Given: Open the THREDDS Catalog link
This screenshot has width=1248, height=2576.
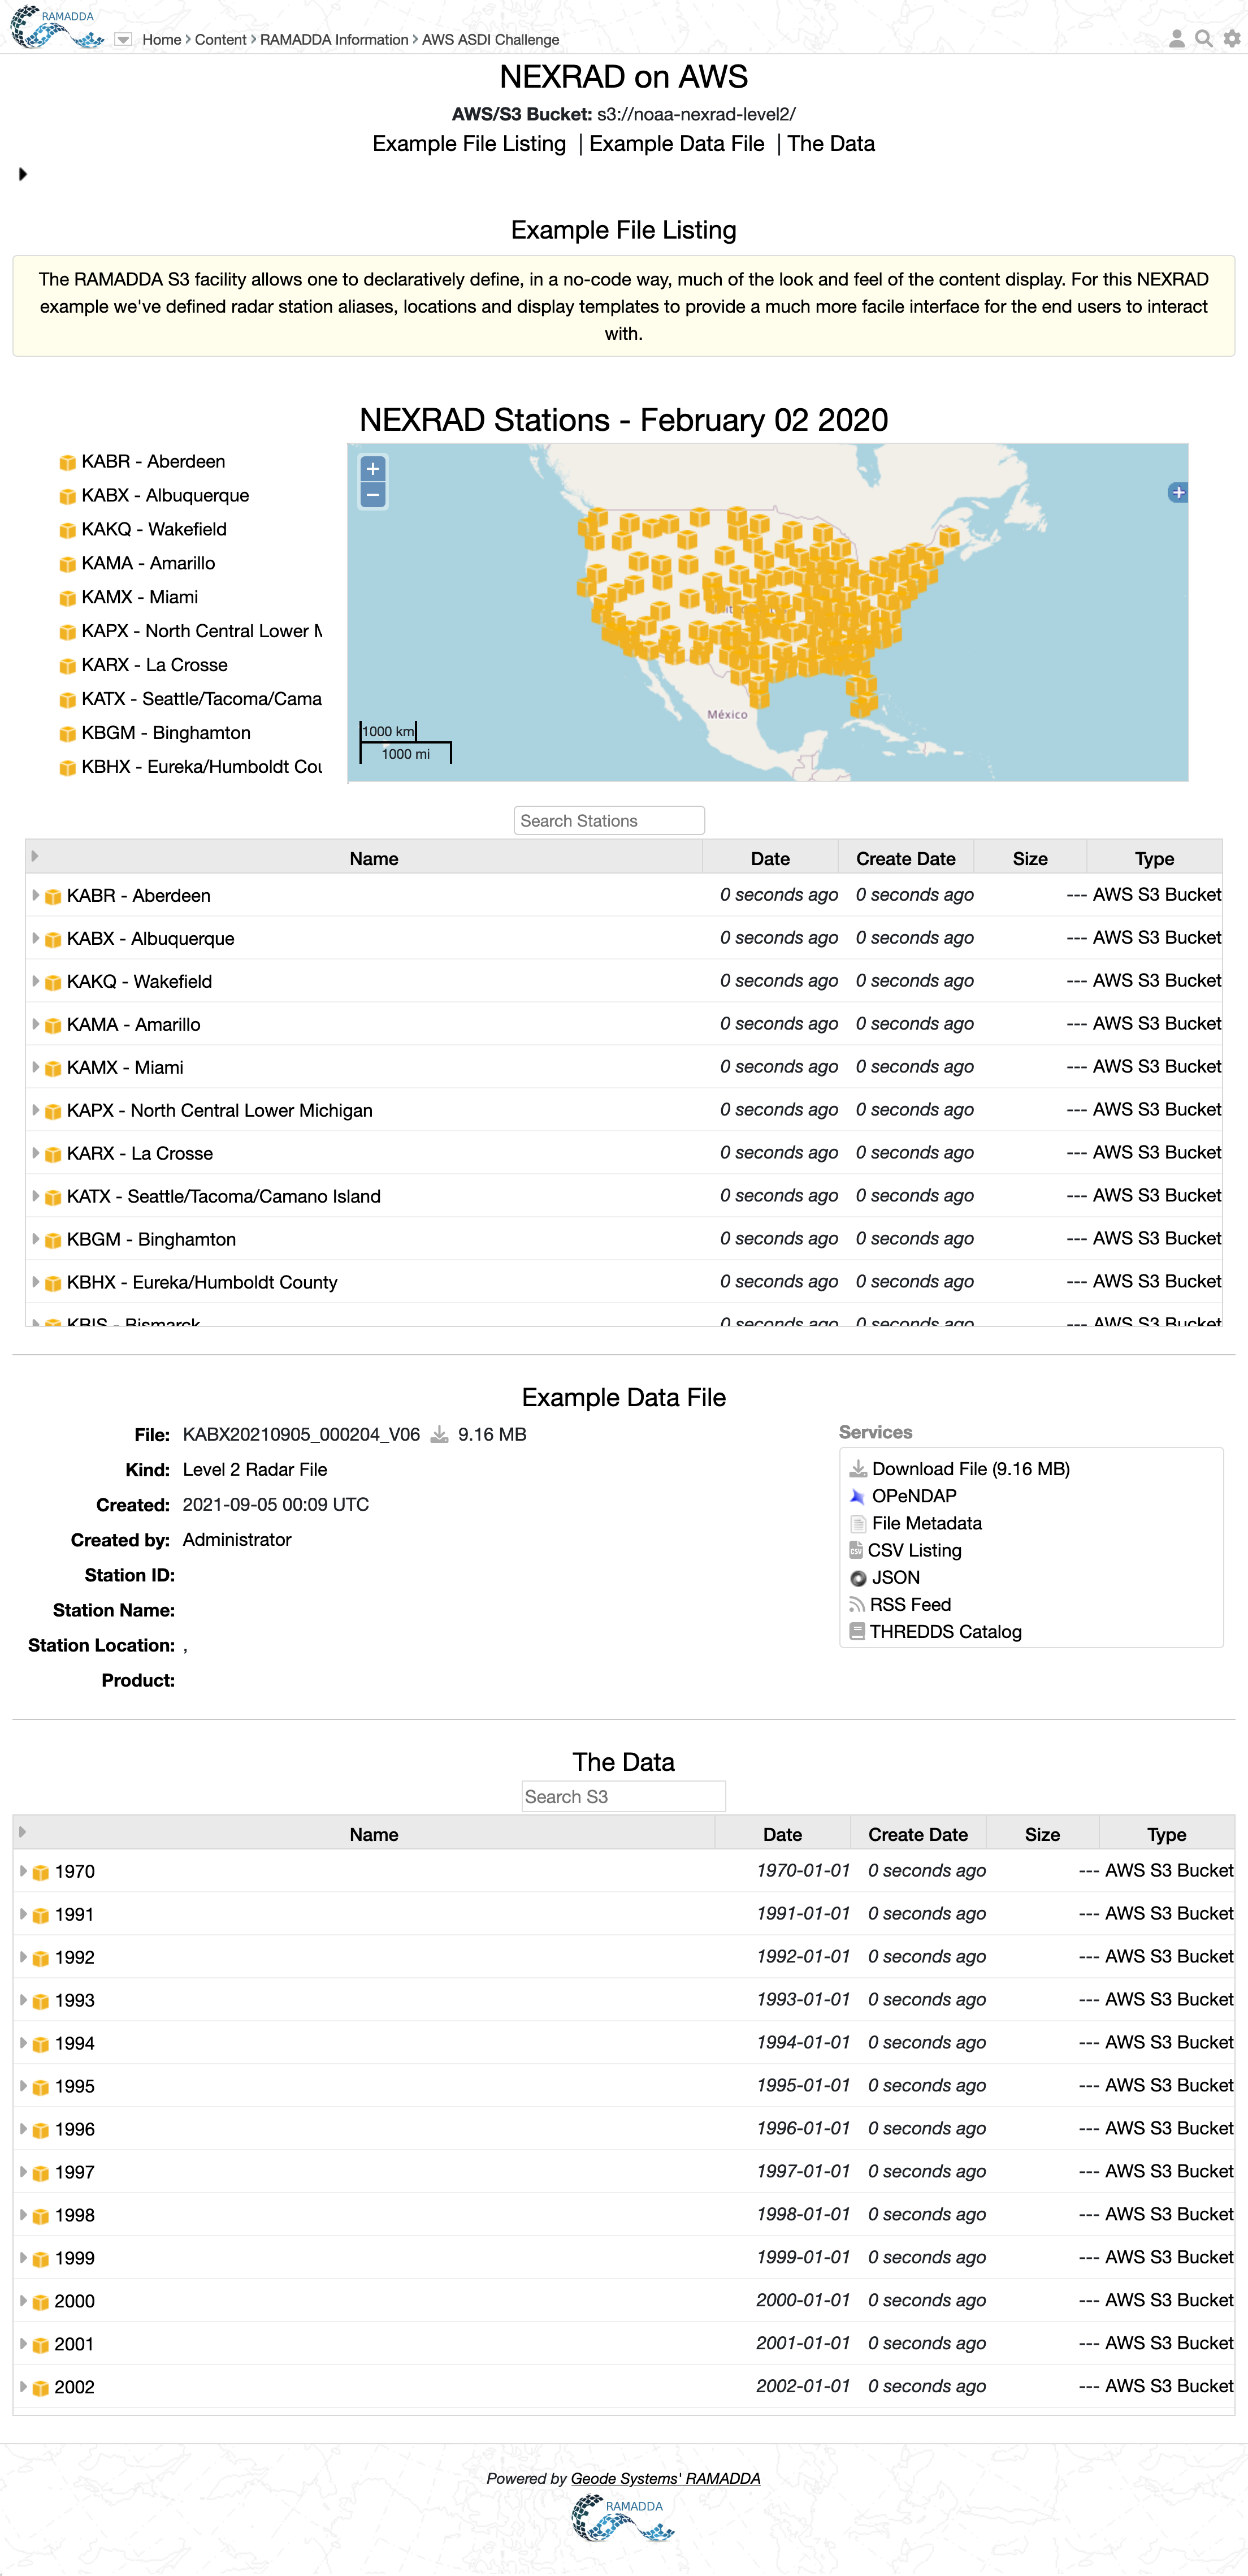Looking at the screenshot, I should (945, 1631).
